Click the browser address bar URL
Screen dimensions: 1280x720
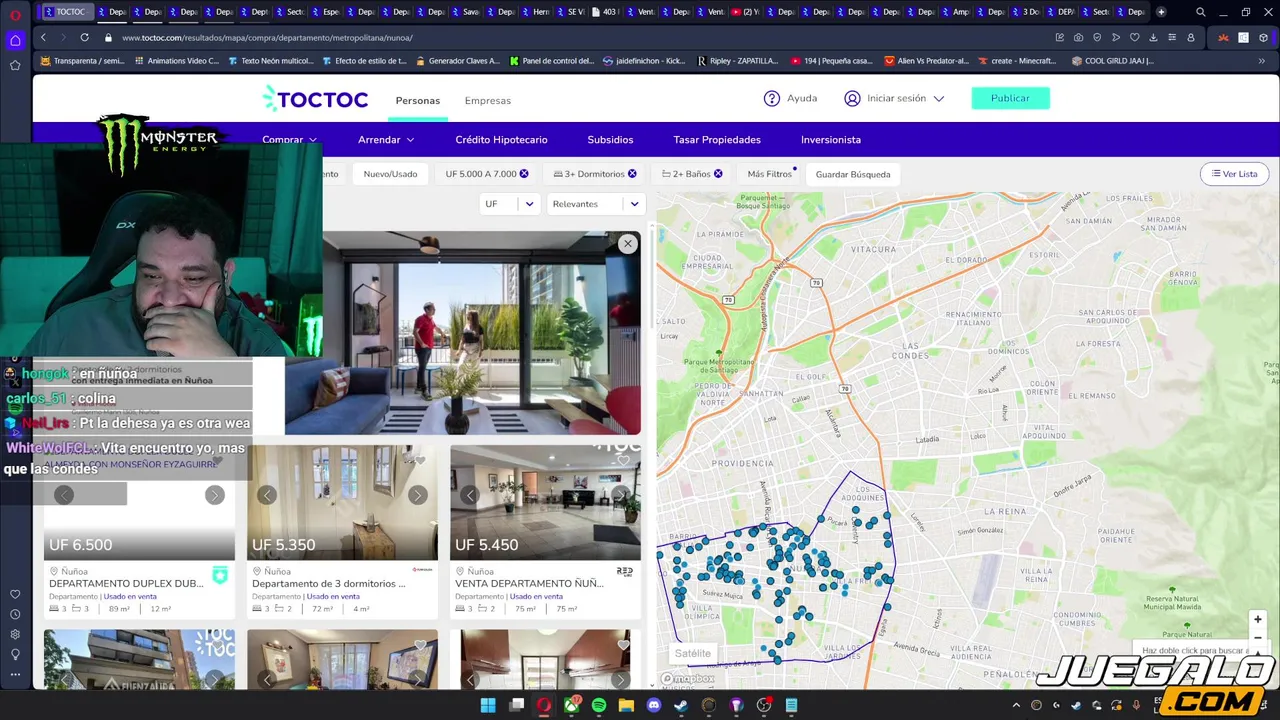click(267, 37)
